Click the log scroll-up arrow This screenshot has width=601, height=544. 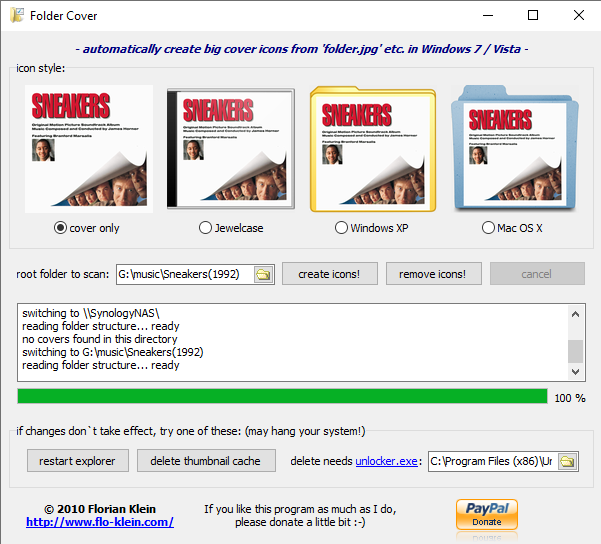pyautogui.click(x=575, y=314)
